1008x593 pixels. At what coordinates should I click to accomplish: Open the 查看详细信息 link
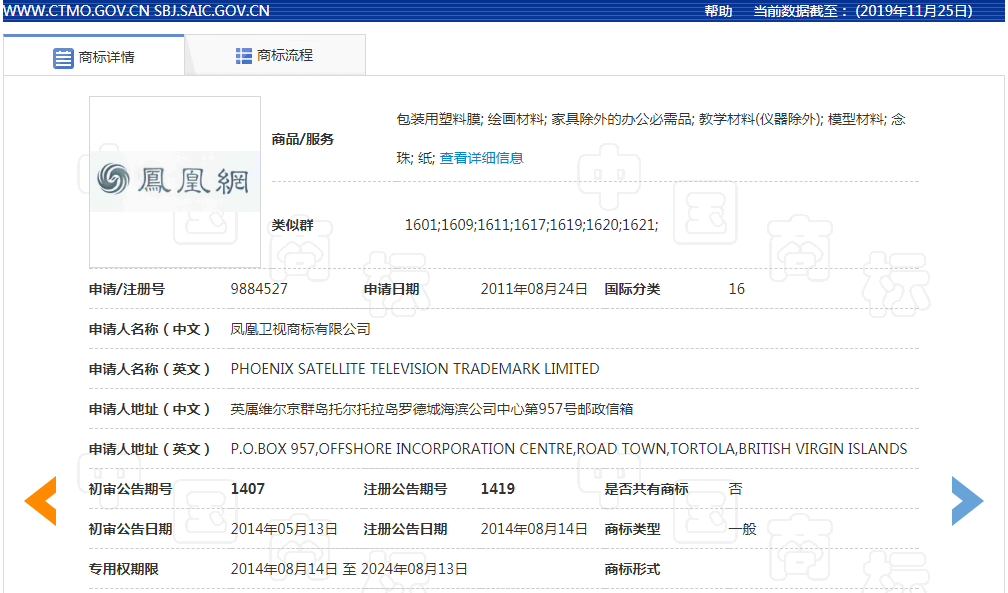click(481, 158)
